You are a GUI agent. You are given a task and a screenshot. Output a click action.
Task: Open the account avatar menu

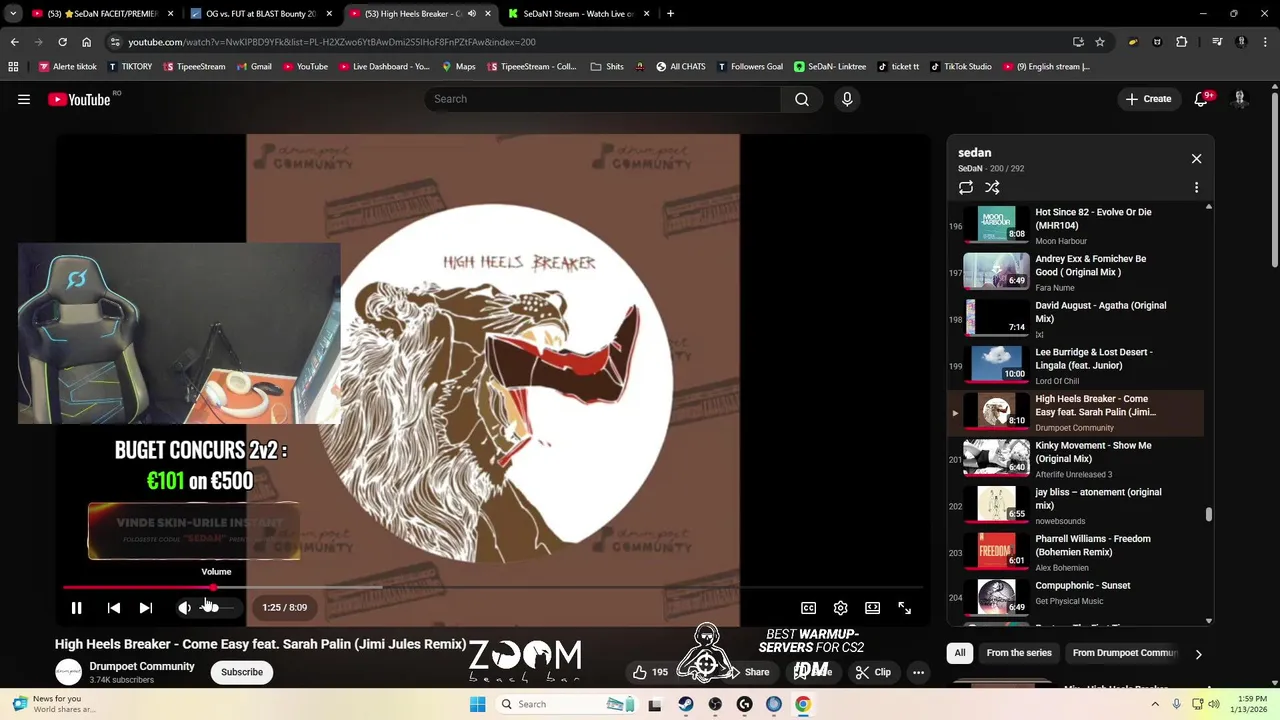coord(1240,99)
